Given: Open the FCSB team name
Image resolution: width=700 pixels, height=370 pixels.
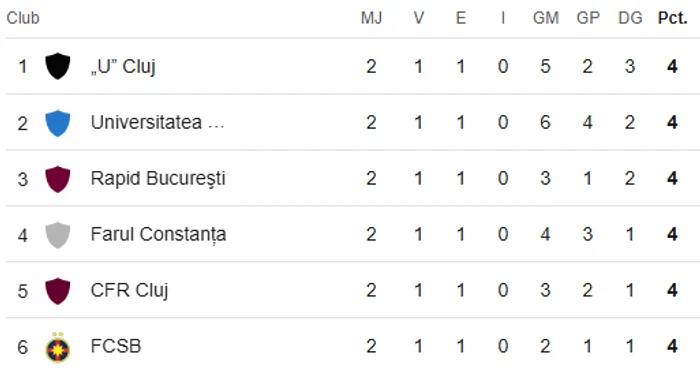Looking at the screenshot, I should coord(116,346).
